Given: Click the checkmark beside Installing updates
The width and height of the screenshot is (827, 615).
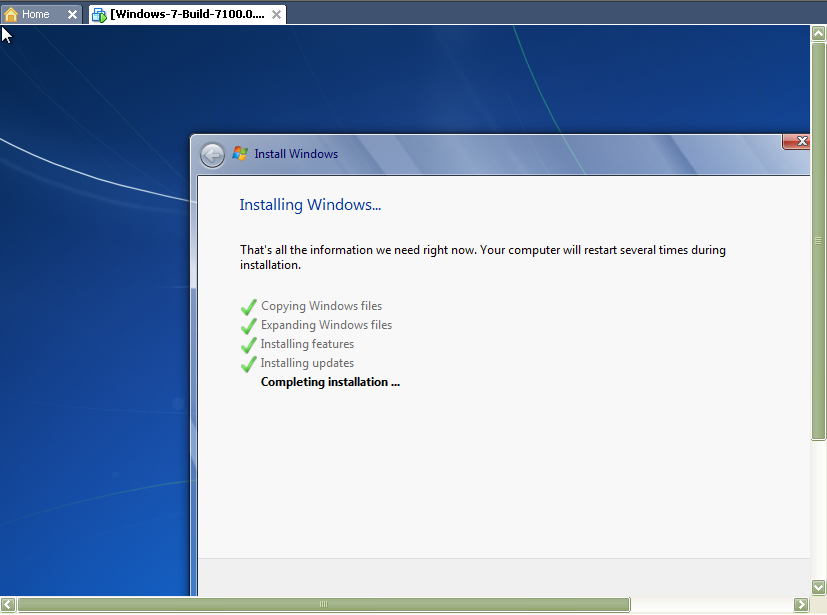Looking at the screenshot, I should click(x=249, y=364).
